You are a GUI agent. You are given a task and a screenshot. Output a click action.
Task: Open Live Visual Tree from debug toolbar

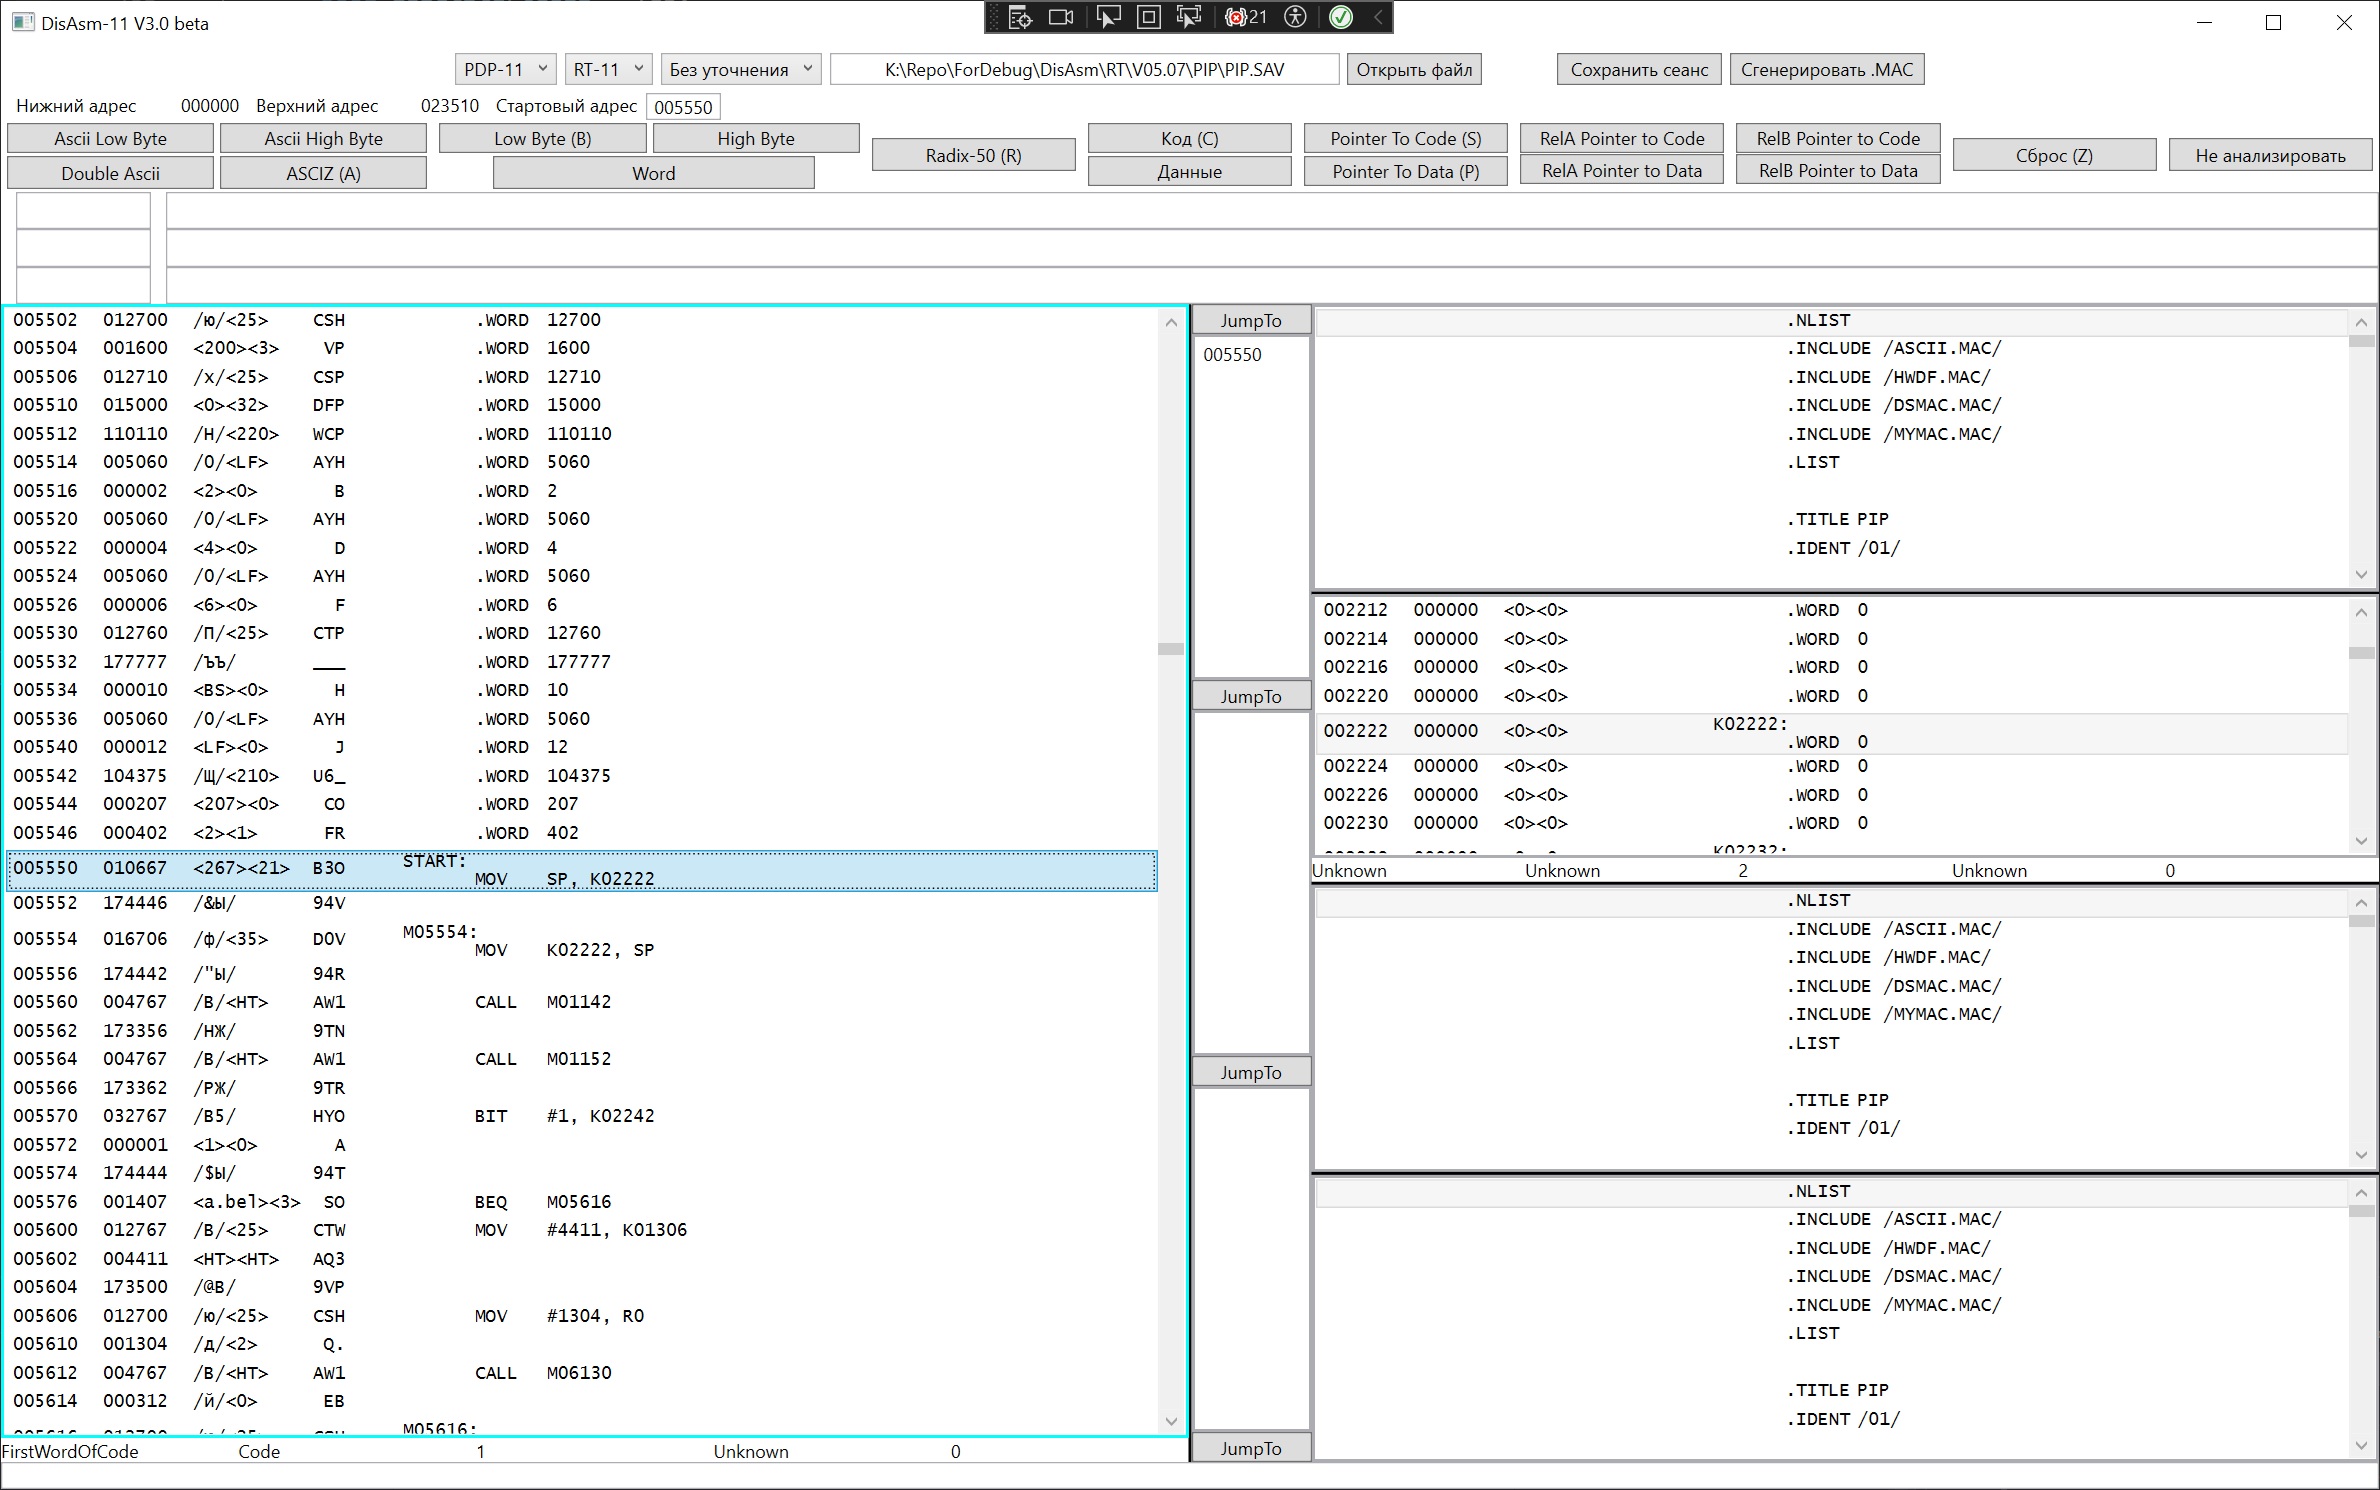point(1019,17)
